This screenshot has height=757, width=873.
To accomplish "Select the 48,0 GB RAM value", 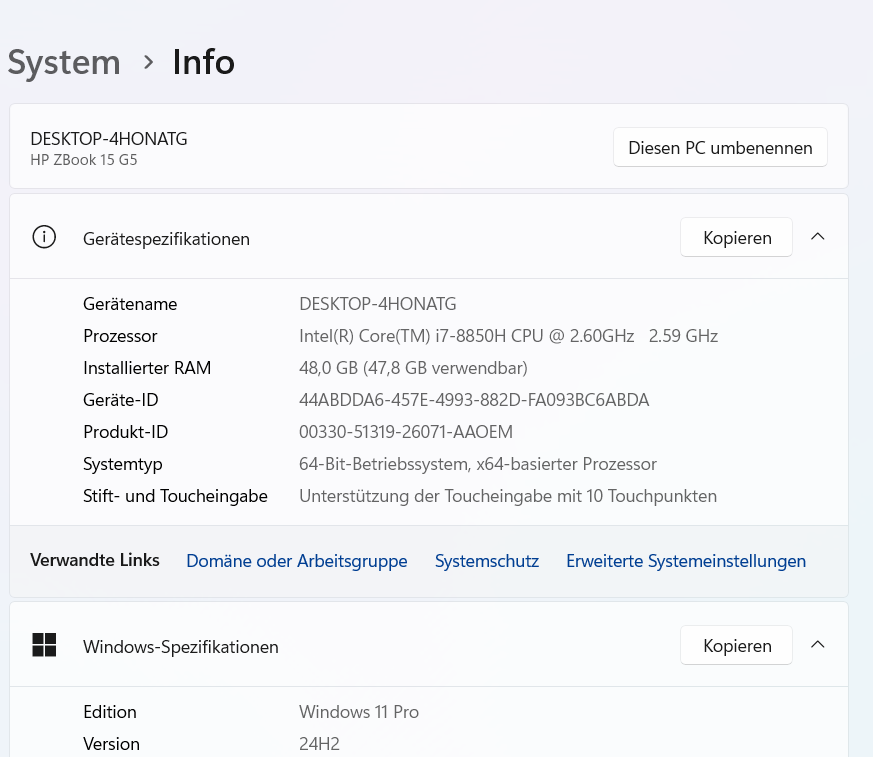I will [413, 368].
